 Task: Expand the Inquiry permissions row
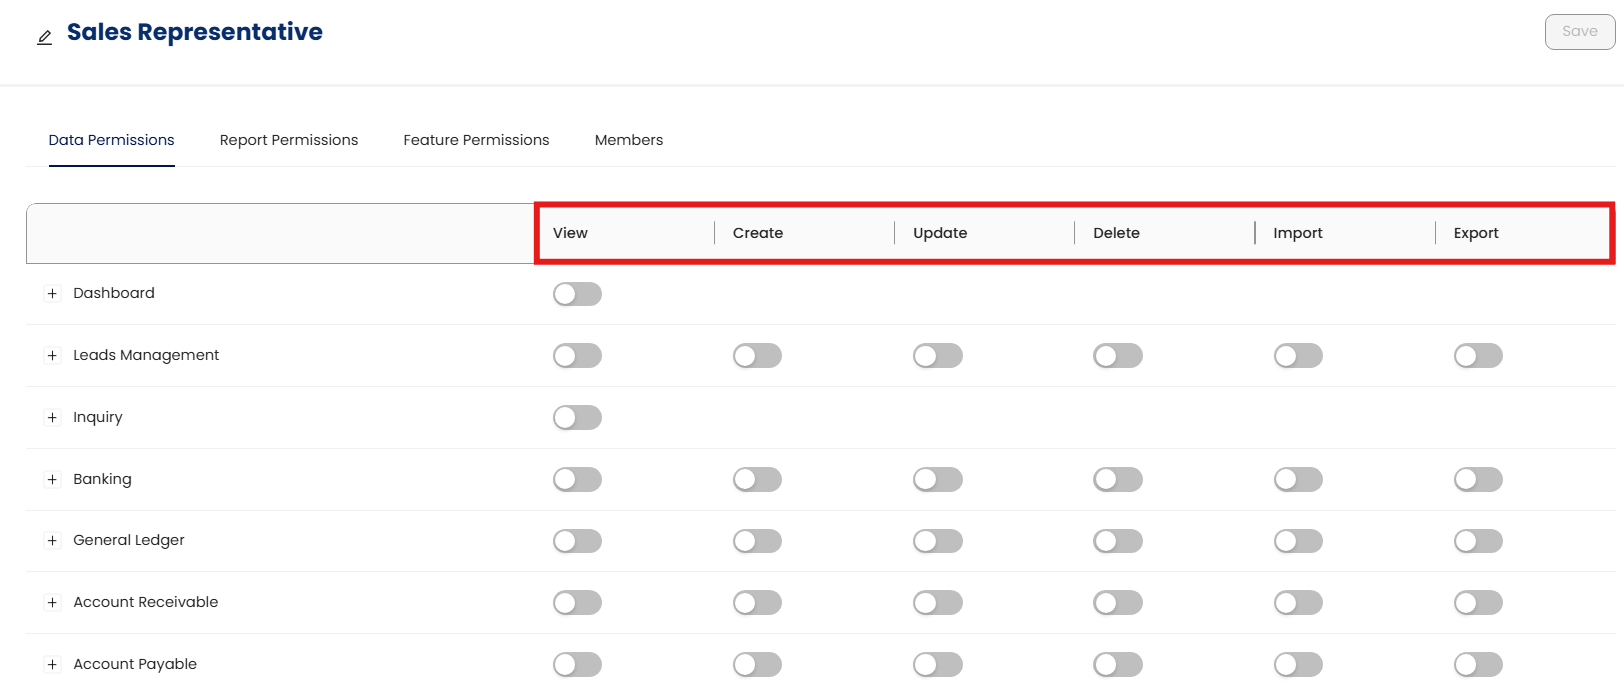(x=53, y=418)
